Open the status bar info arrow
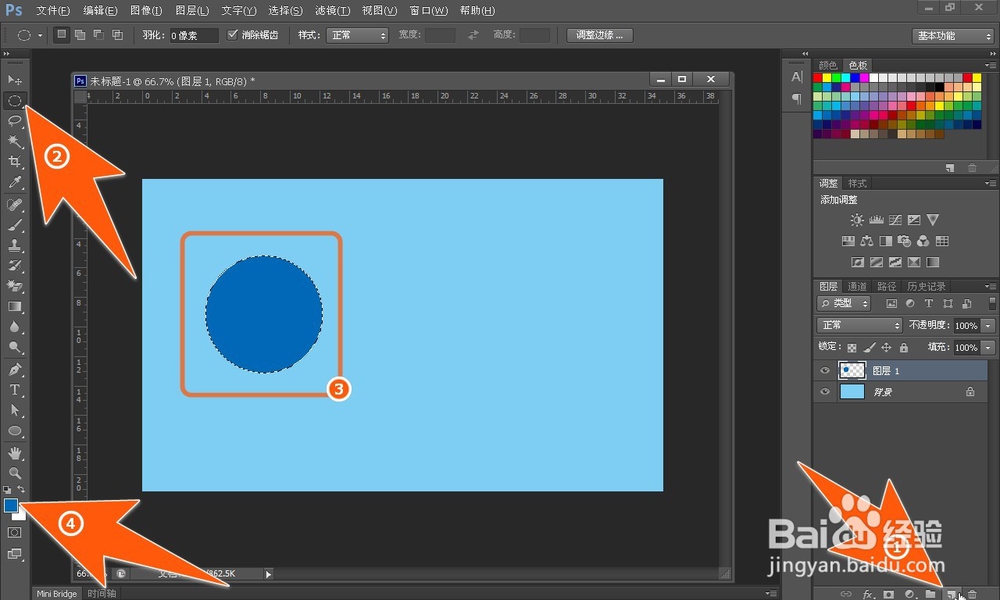This screenshot has height=600, width=1000. [268, 574]
